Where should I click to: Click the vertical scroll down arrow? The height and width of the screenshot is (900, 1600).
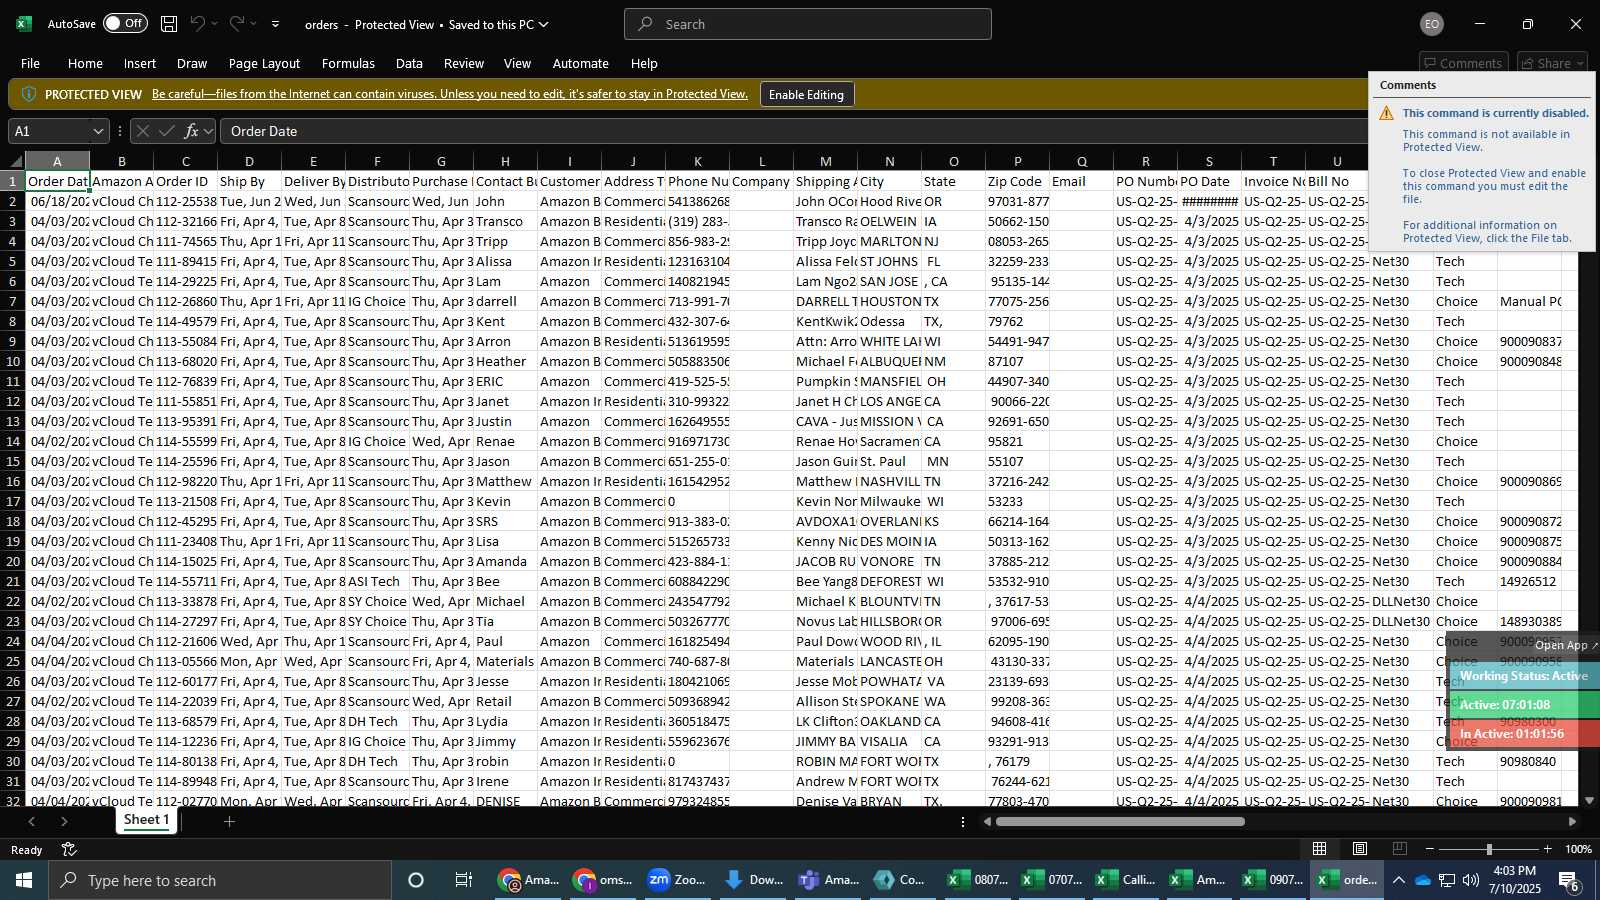pyautogui.click(x=1590, y=800)
